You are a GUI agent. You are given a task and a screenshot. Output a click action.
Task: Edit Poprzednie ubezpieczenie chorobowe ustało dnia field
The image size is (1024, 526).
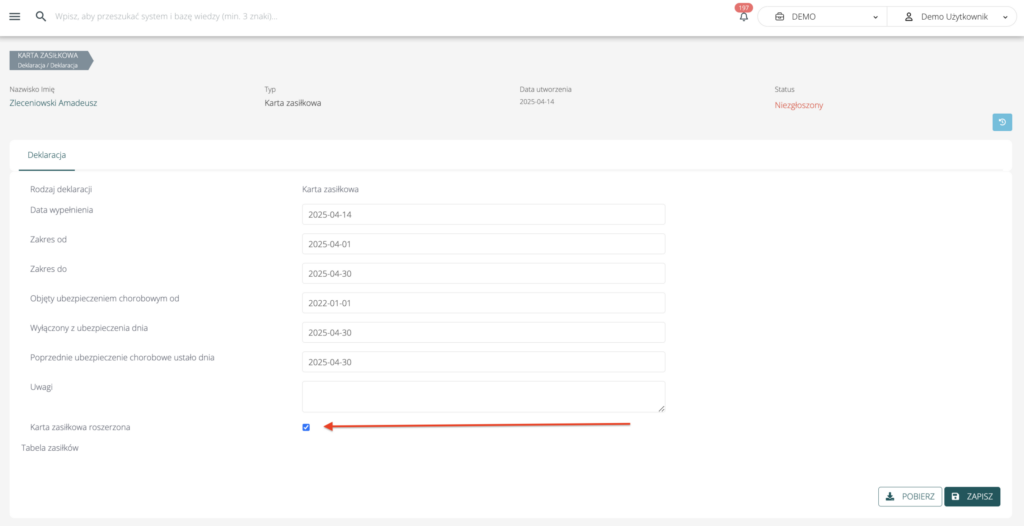tap(483, 361)
